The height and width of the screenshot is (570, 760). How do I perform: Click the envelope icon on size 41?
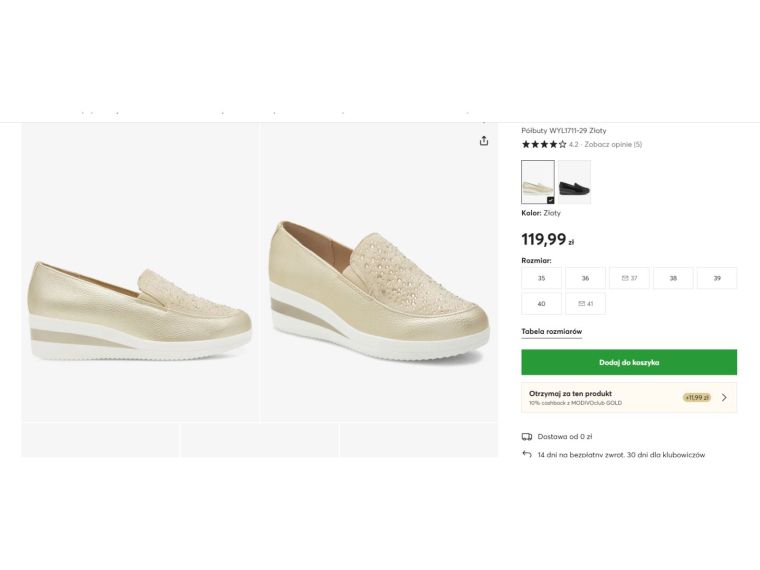coord(581,304)
